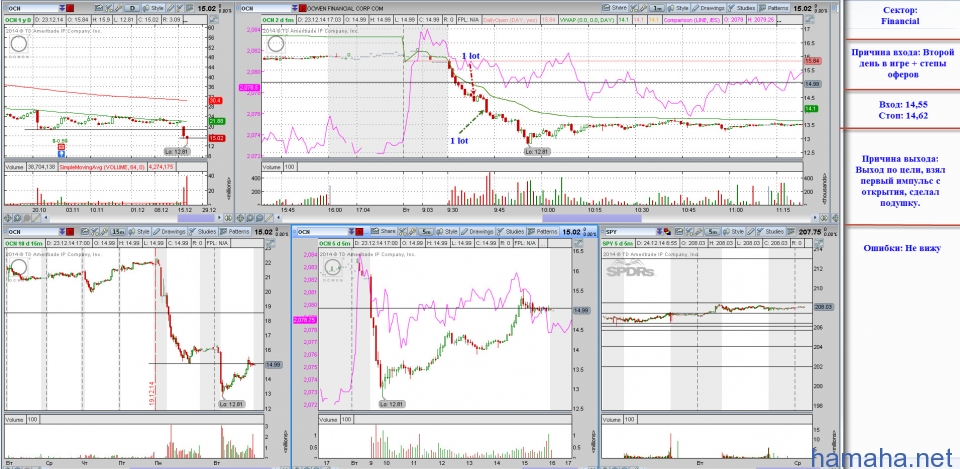Open Studies menu in the 1-minute OCN chart
This screenshot has width=960, height=469.
point(741,8)
